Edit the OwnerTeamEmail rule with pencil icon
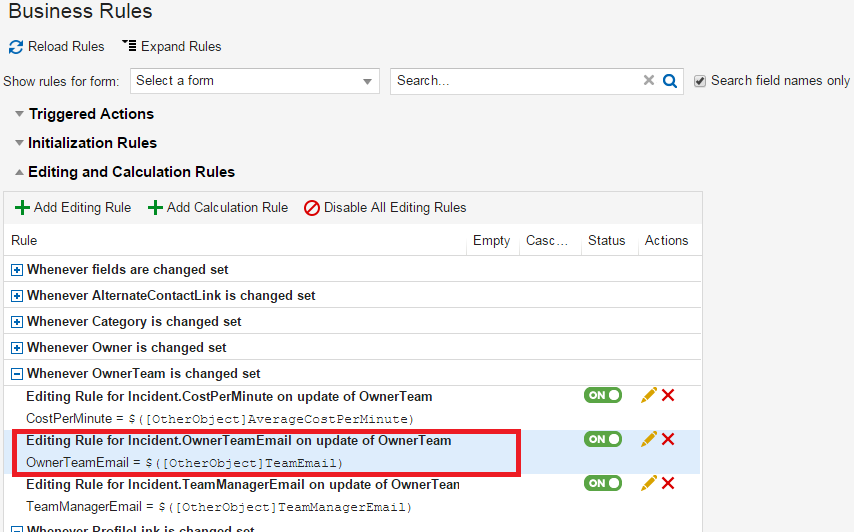The image size is (854, 532). (648, 440)
